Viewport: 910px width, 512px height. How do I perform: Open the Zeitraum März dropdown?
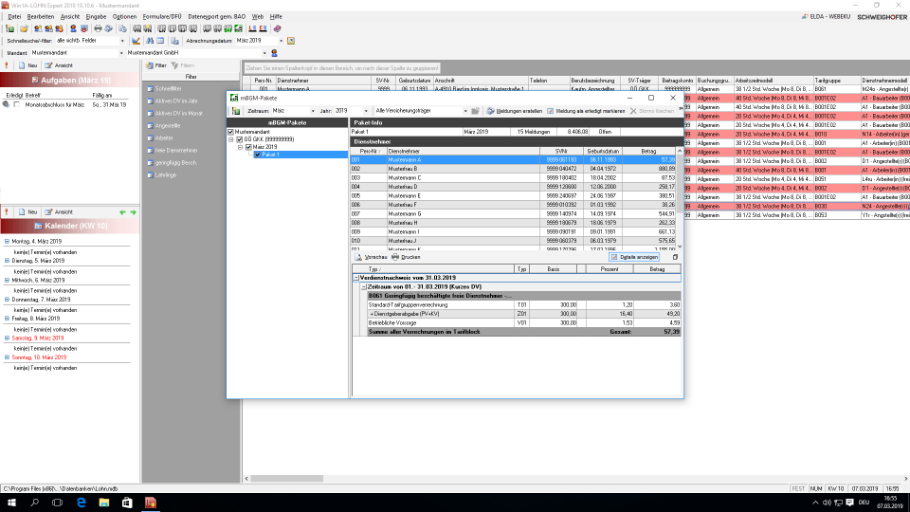[313, 111]
